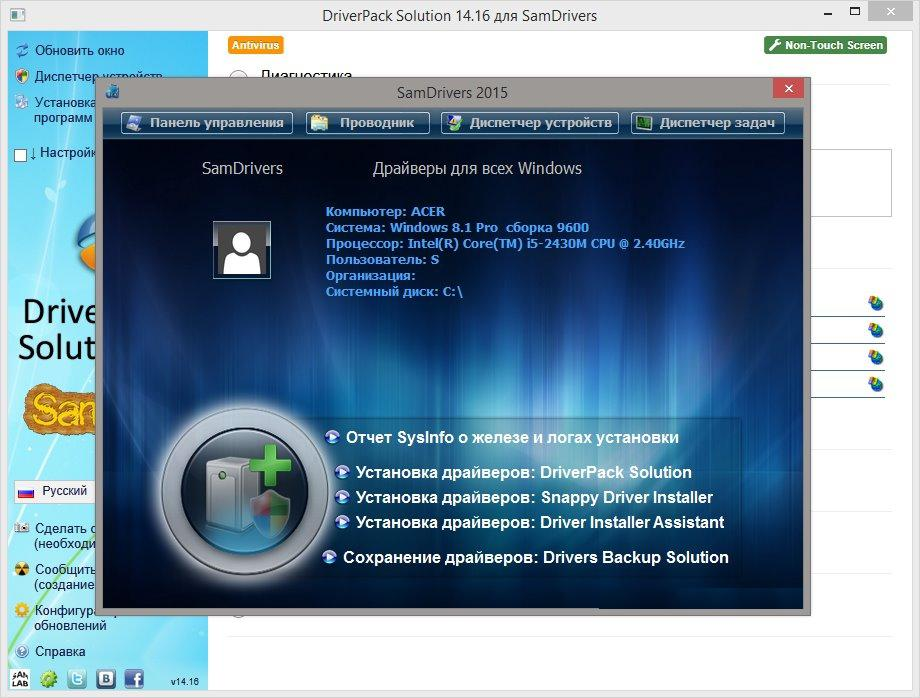
Task: Click the orange Antivirus button
Action: pos(255,45)
